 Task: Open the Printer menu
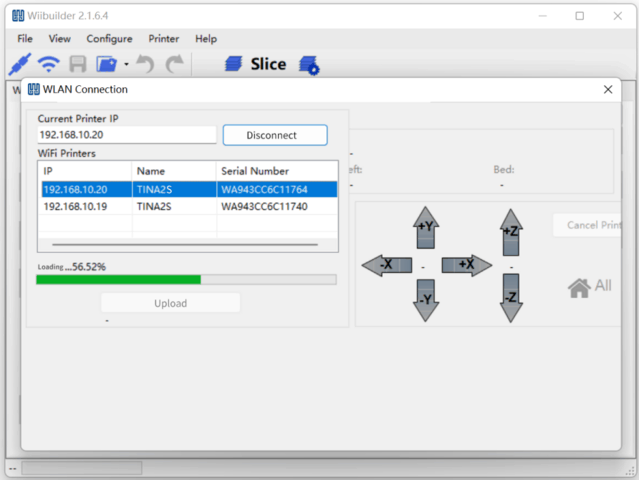164,38
